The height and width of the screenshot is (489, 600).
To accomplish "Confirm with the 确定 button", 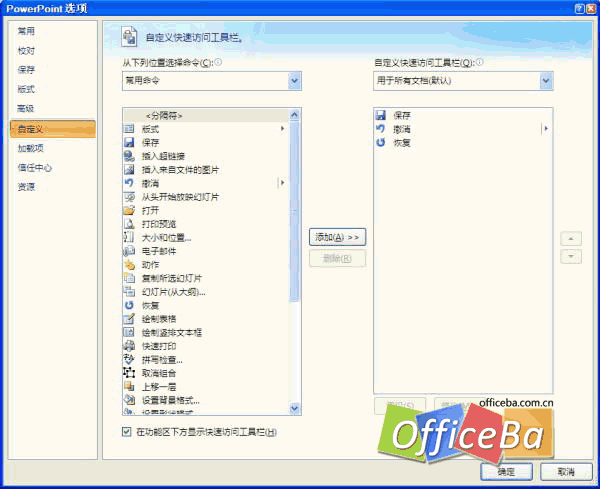I will click(506, 472).
